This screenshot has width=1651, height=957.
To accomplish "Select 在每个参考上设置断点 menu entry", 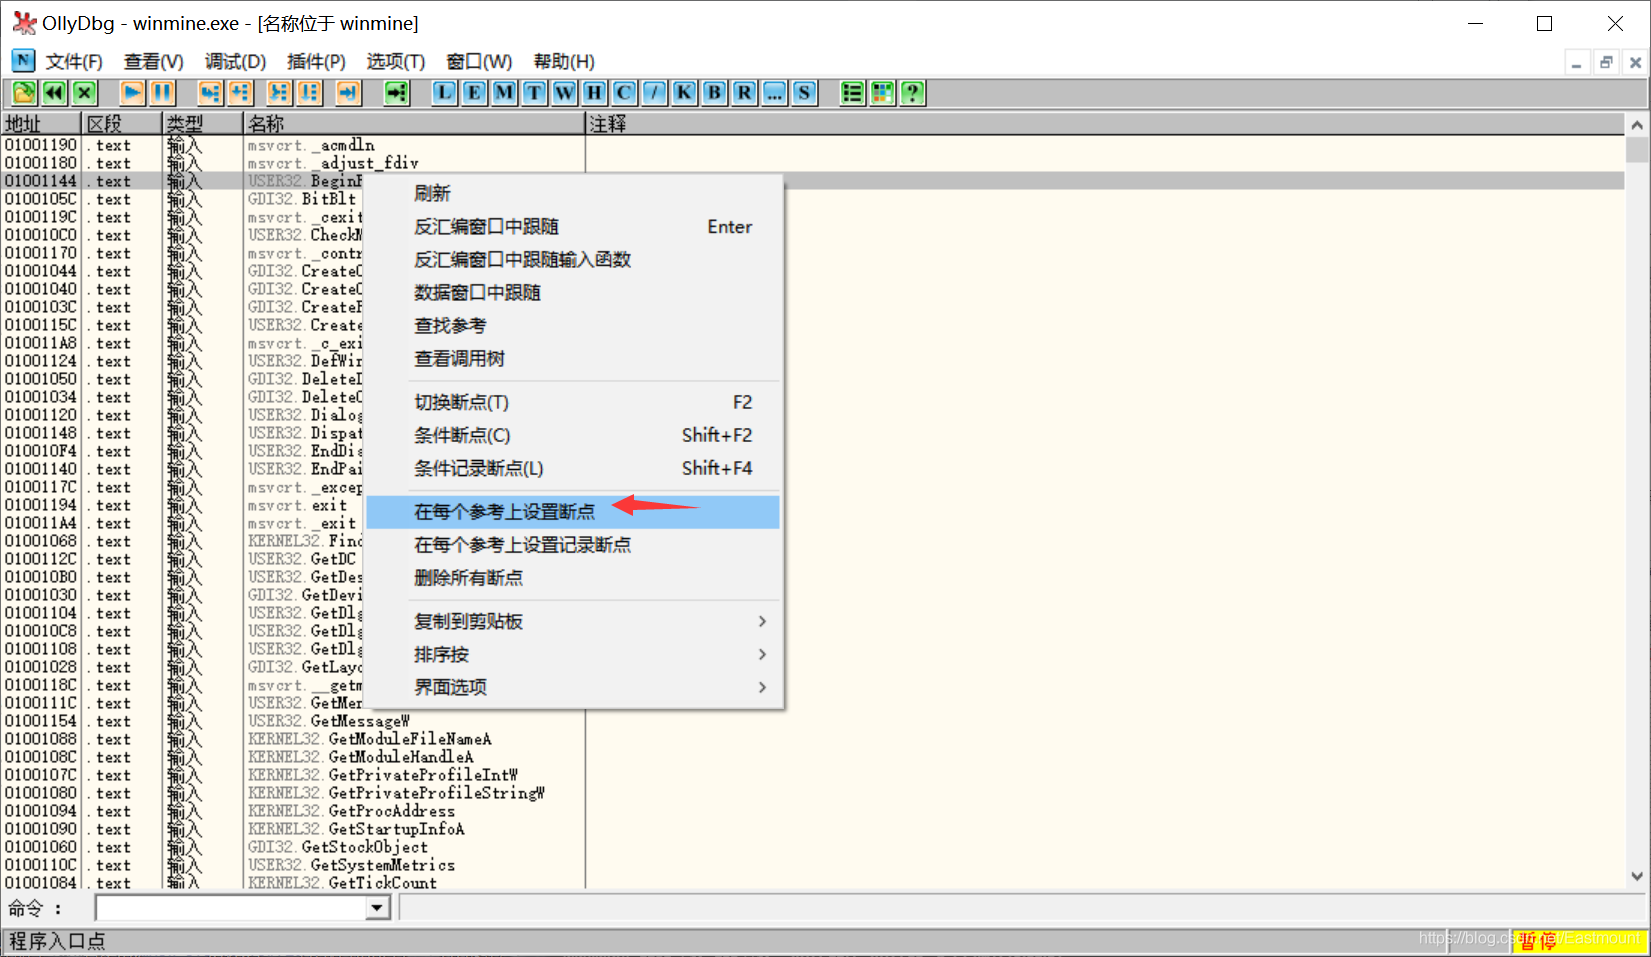I will pyautogui.click(x=573, y=512).
